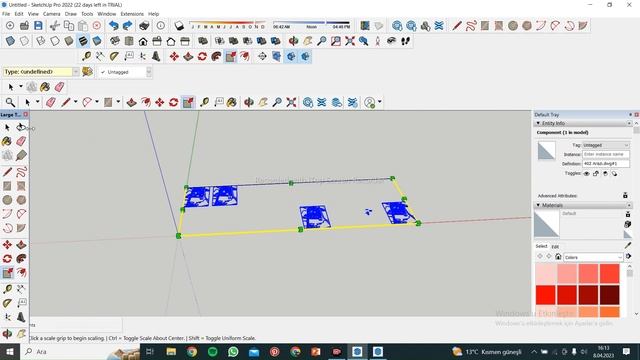Open the Edit menu
Screen dimensions: 640x360
[x=19, y=14]
